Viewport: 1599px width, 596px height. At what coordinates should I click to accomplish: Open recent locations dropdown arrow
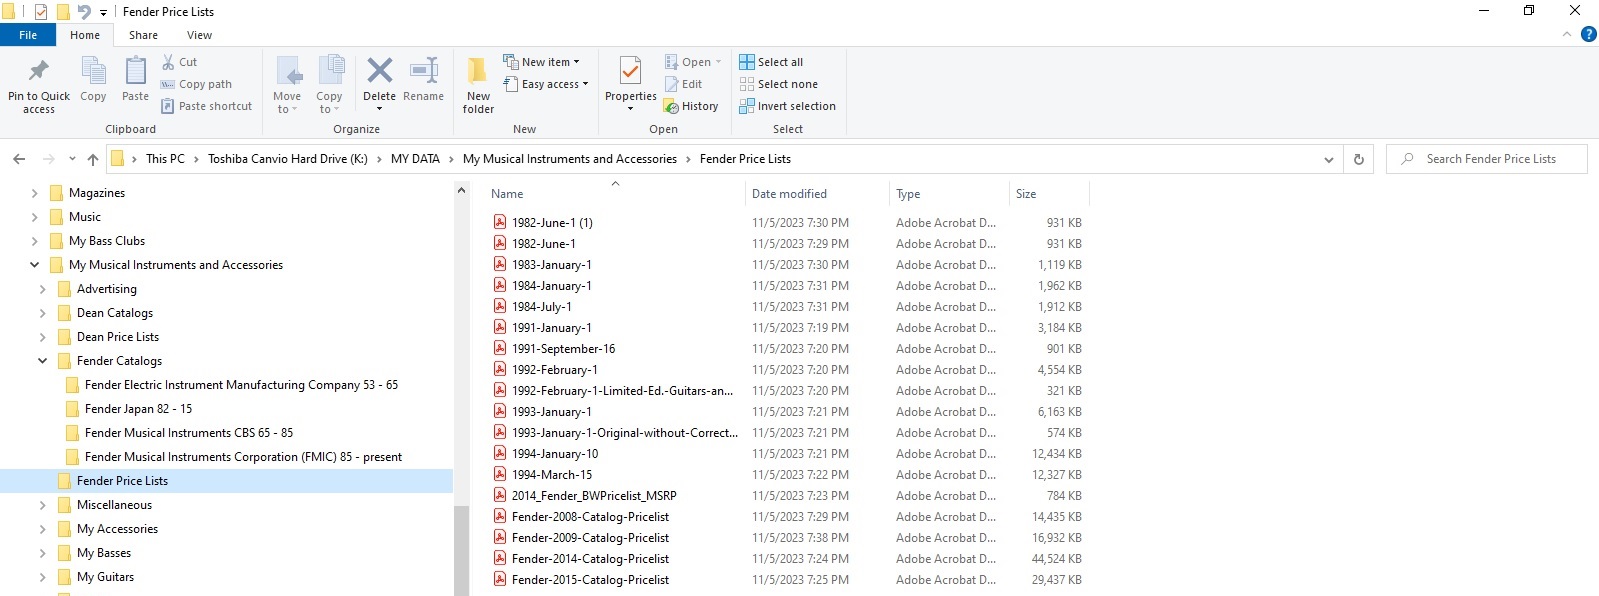tap(72, 159)
